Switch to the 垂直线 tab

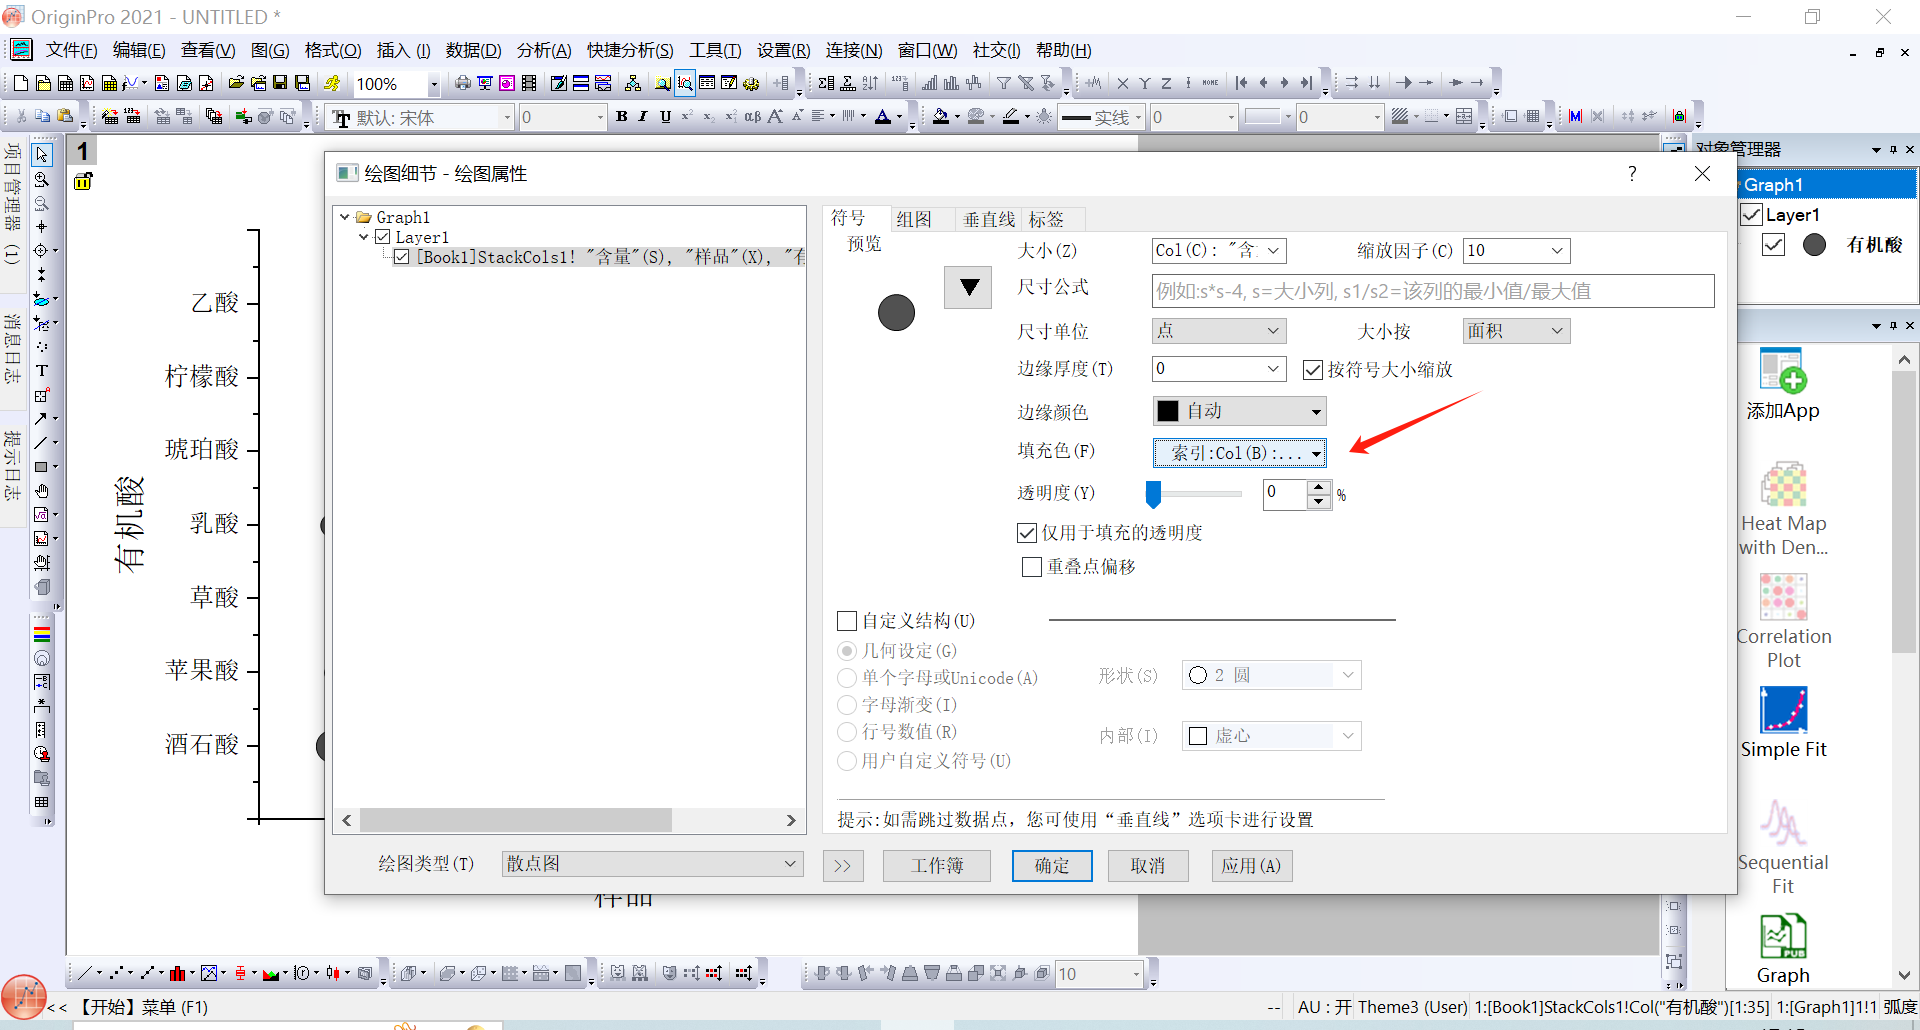(x=987, y=219)
